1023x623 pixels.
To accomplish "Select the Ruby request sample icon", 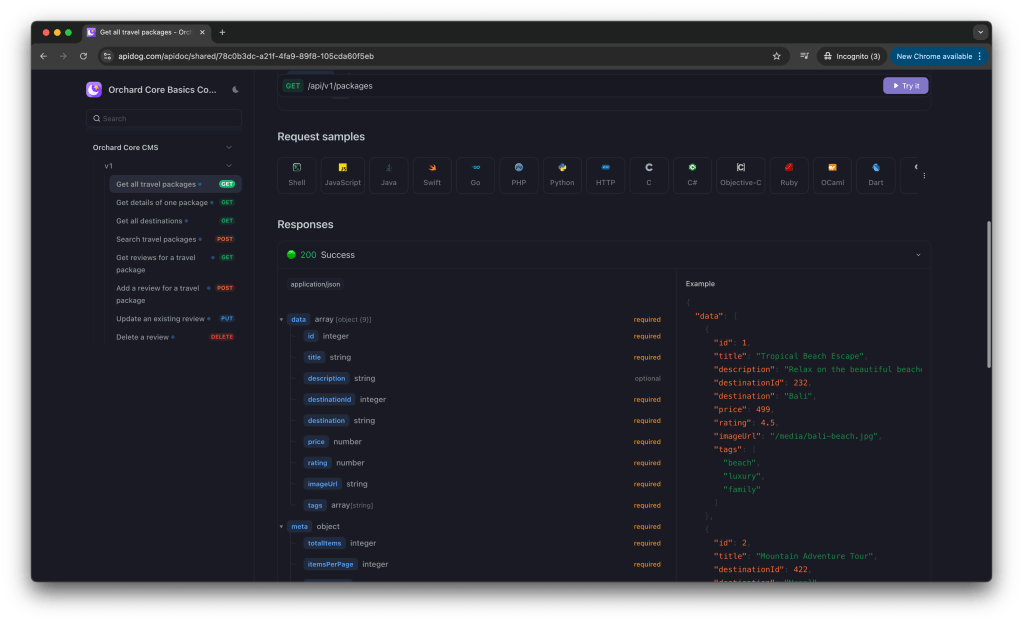I will click(x=789, y=174).
